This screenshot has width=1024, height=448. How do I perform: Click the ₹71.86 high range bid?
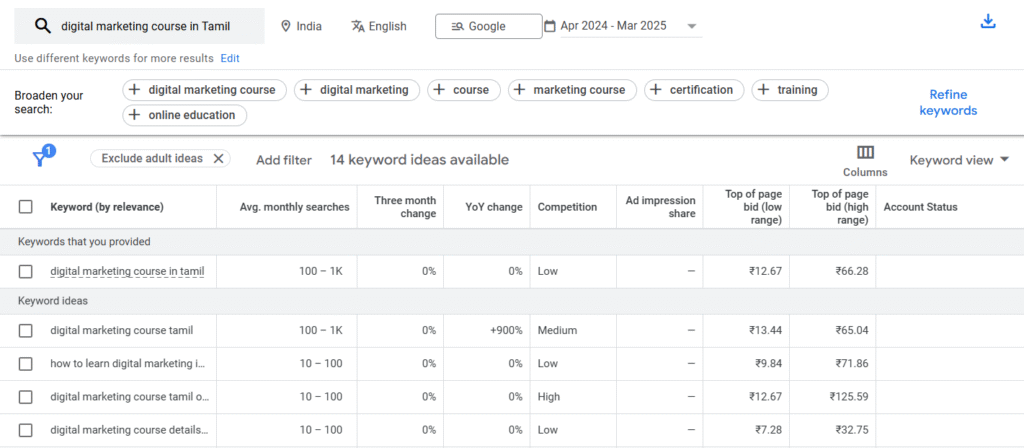pyautogui.click(x=852, y=364)
